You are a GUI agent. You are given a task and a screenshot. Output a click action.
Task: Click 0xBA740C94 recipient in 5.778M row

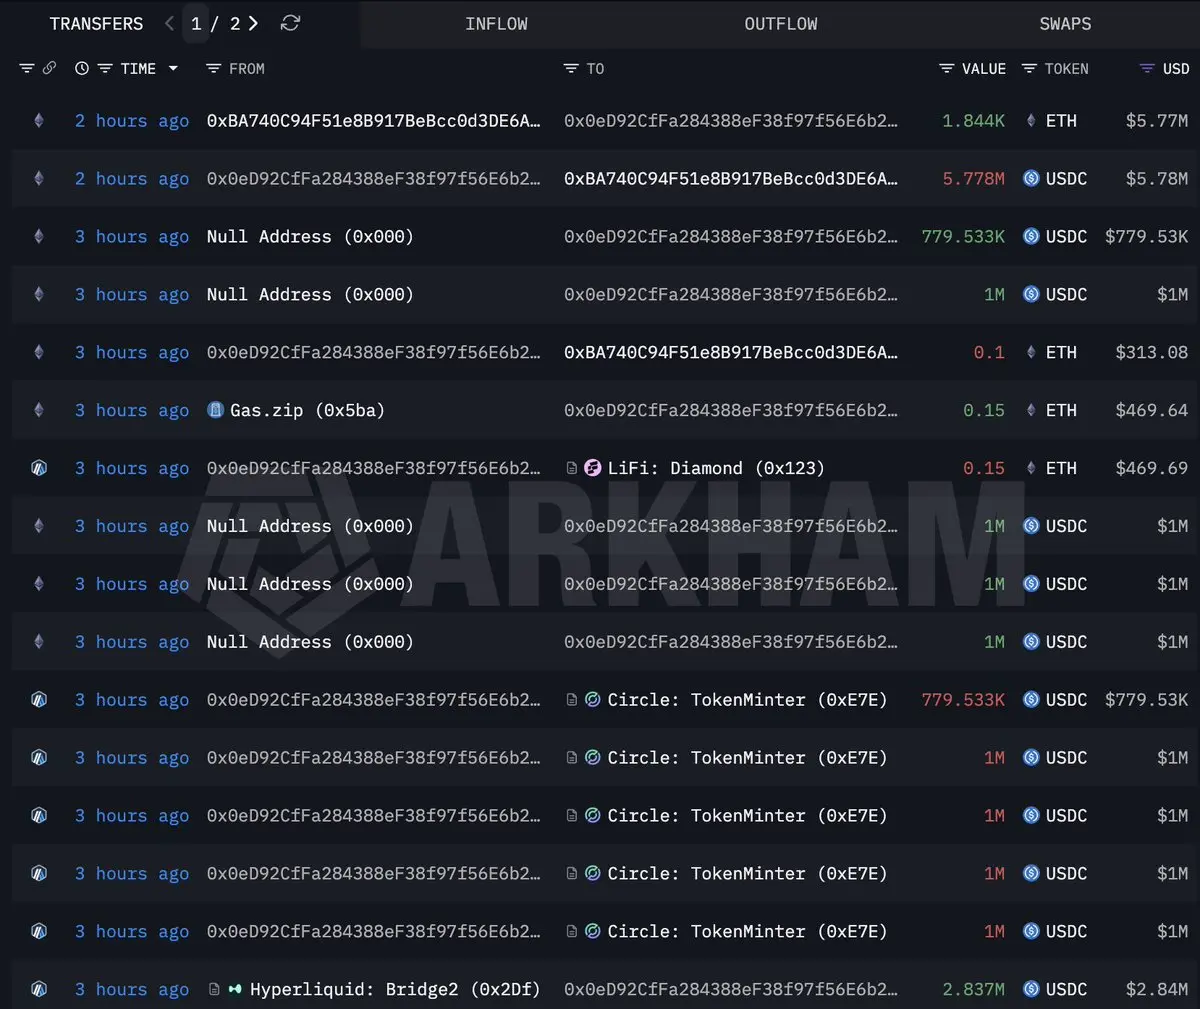pos(731,179)
